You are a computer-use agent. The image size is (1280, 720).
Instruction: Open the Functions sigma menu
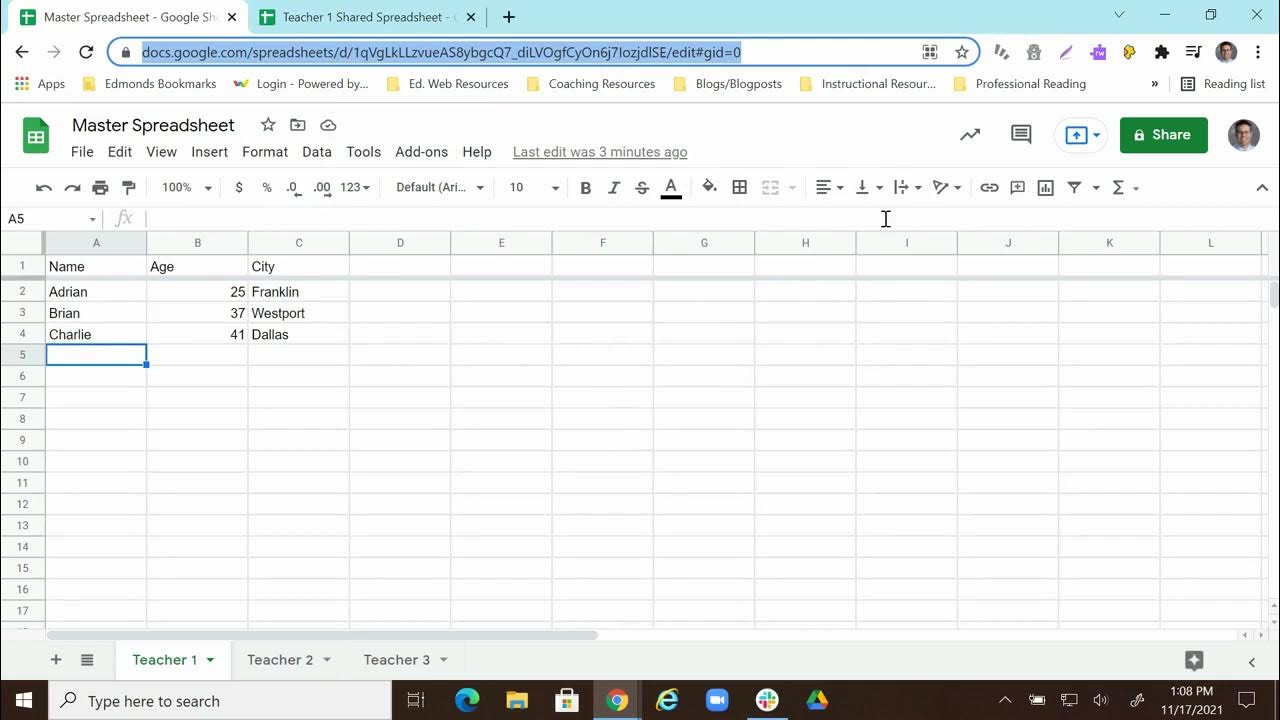[1125, 187]
